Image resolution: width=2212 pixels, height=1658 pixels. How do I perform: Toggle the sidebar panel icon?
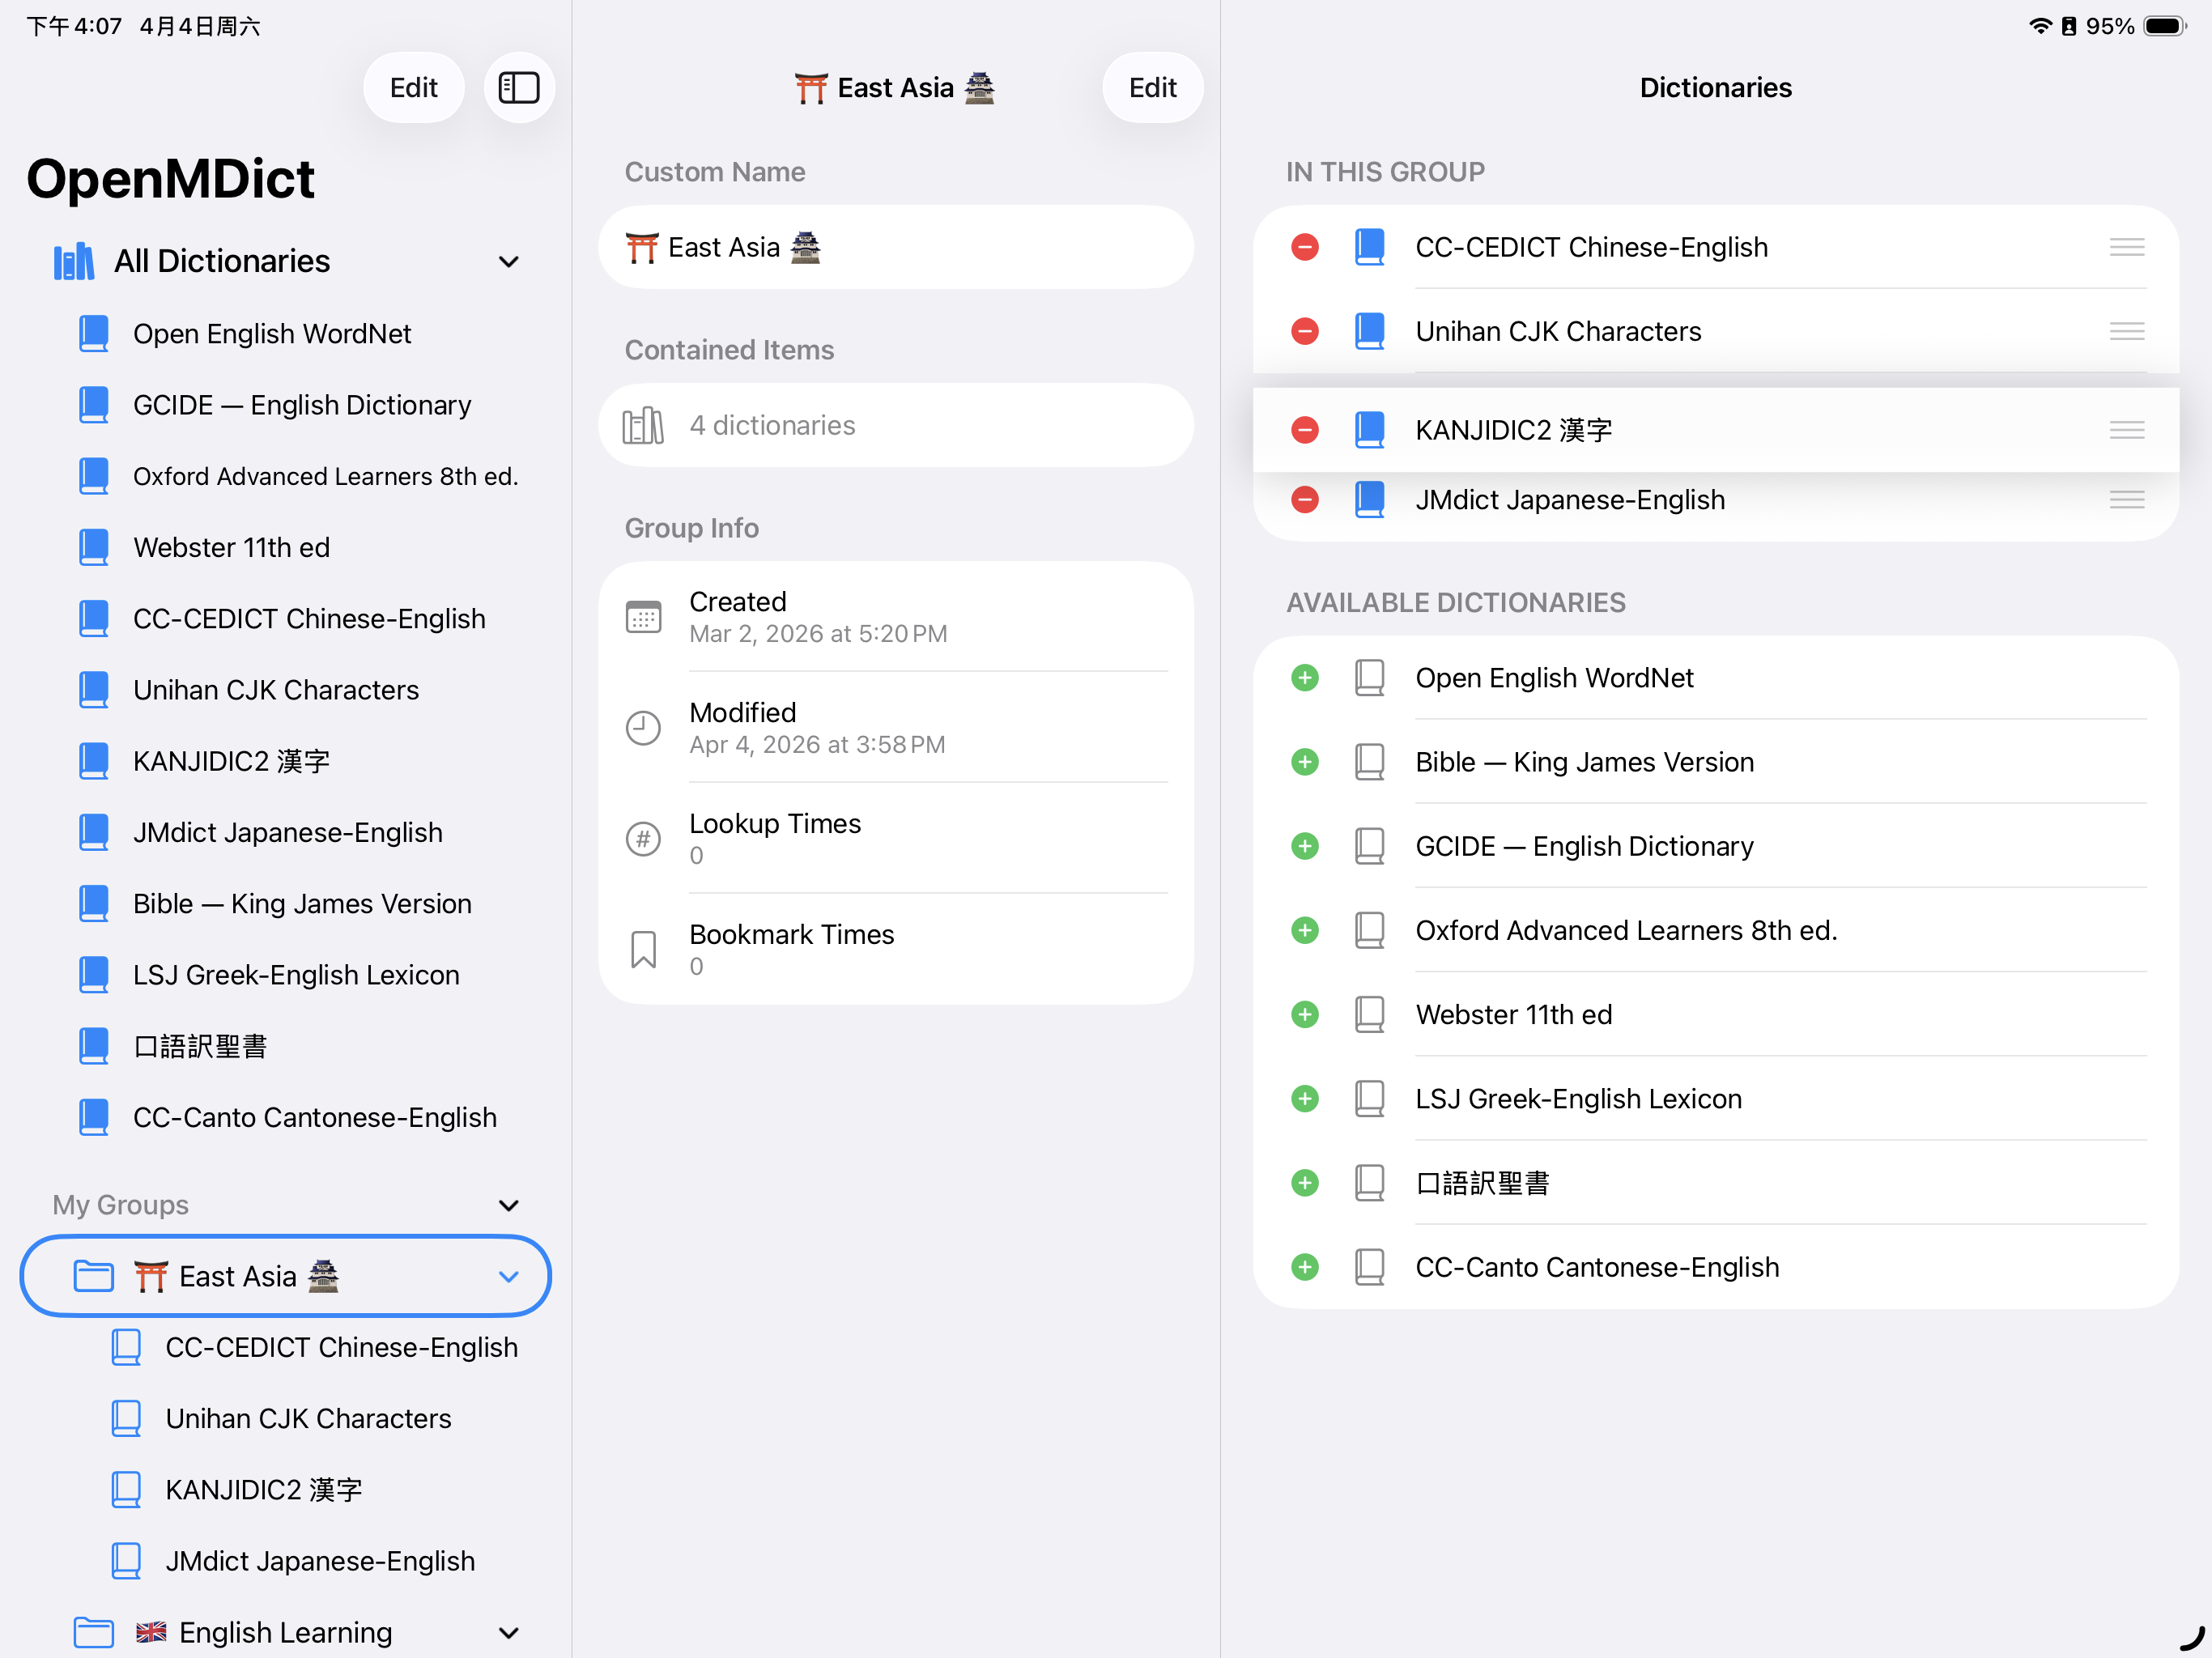519,88
